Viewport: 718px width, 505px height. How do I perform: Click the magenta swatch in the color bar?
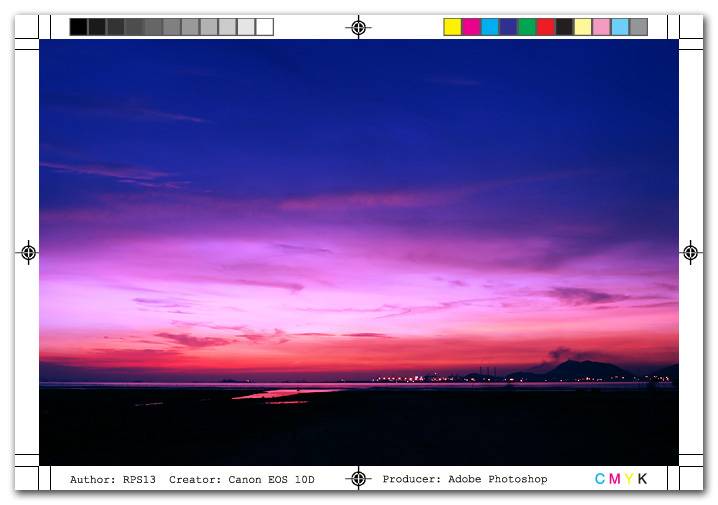471,27
